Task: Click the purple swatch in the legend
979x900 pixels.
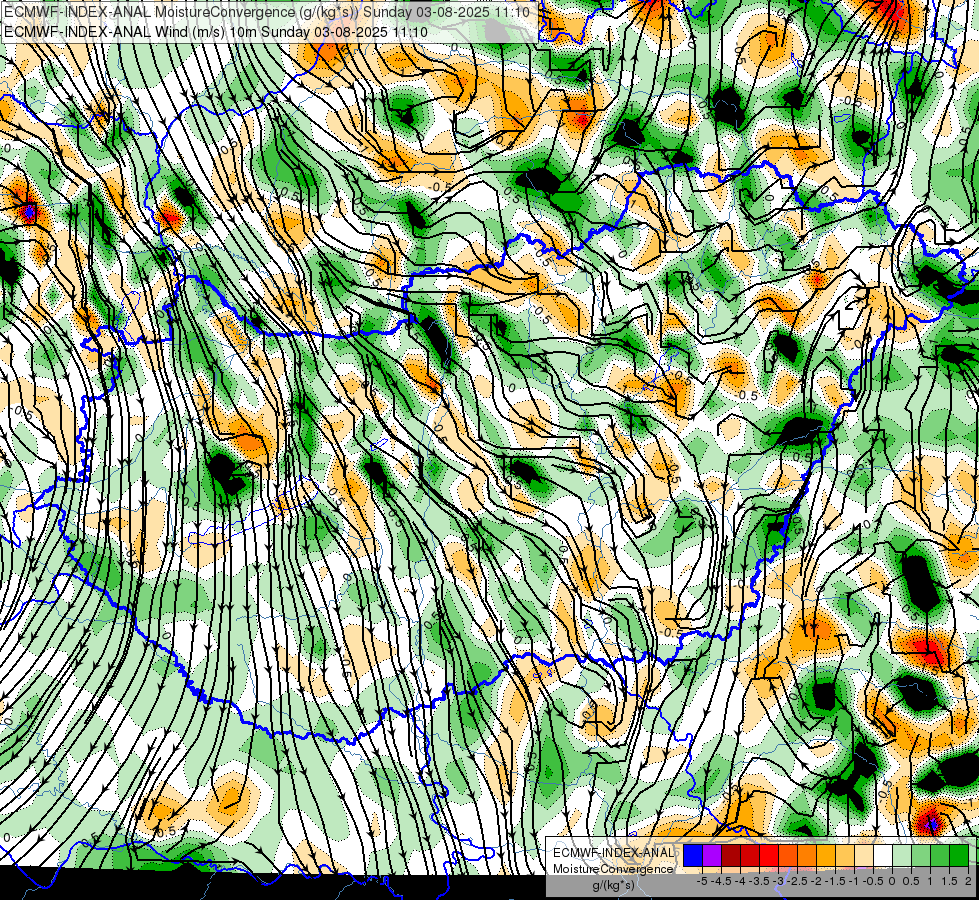Action: (x=712, y=856)
